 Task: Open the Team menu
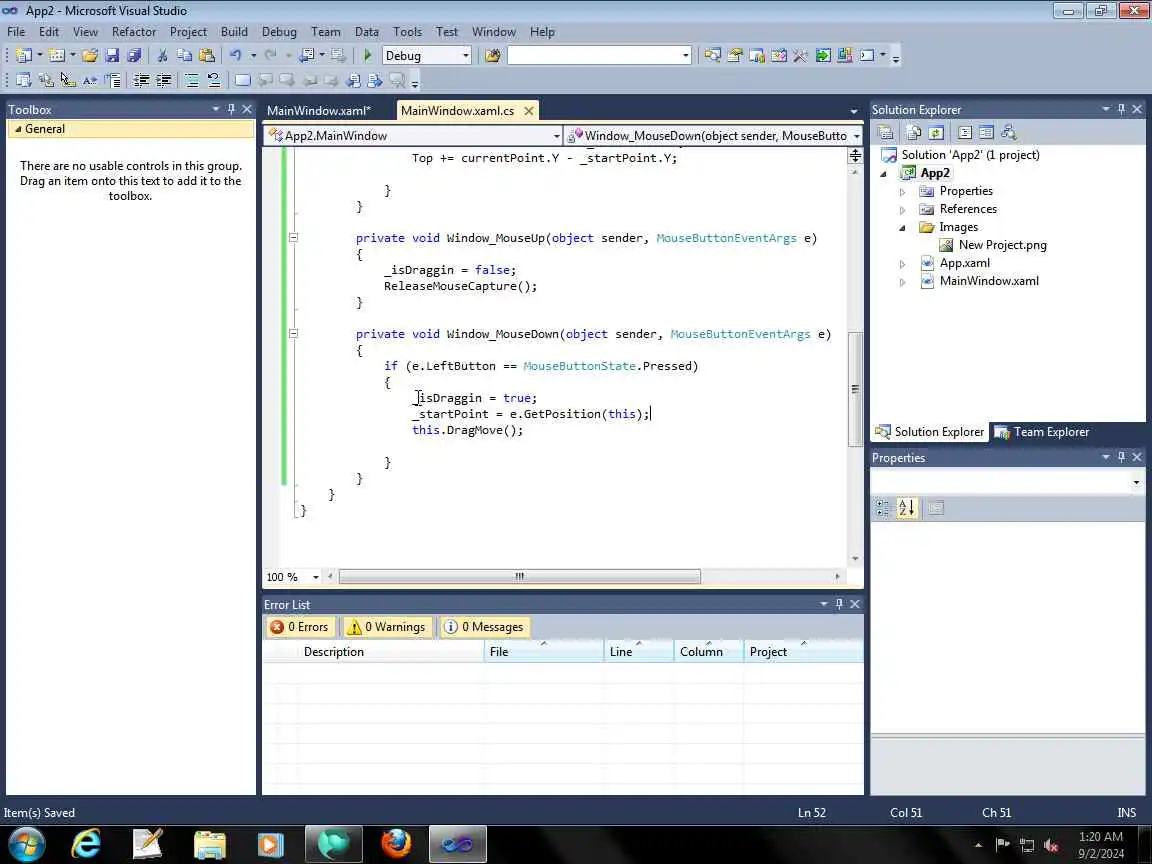325,32
